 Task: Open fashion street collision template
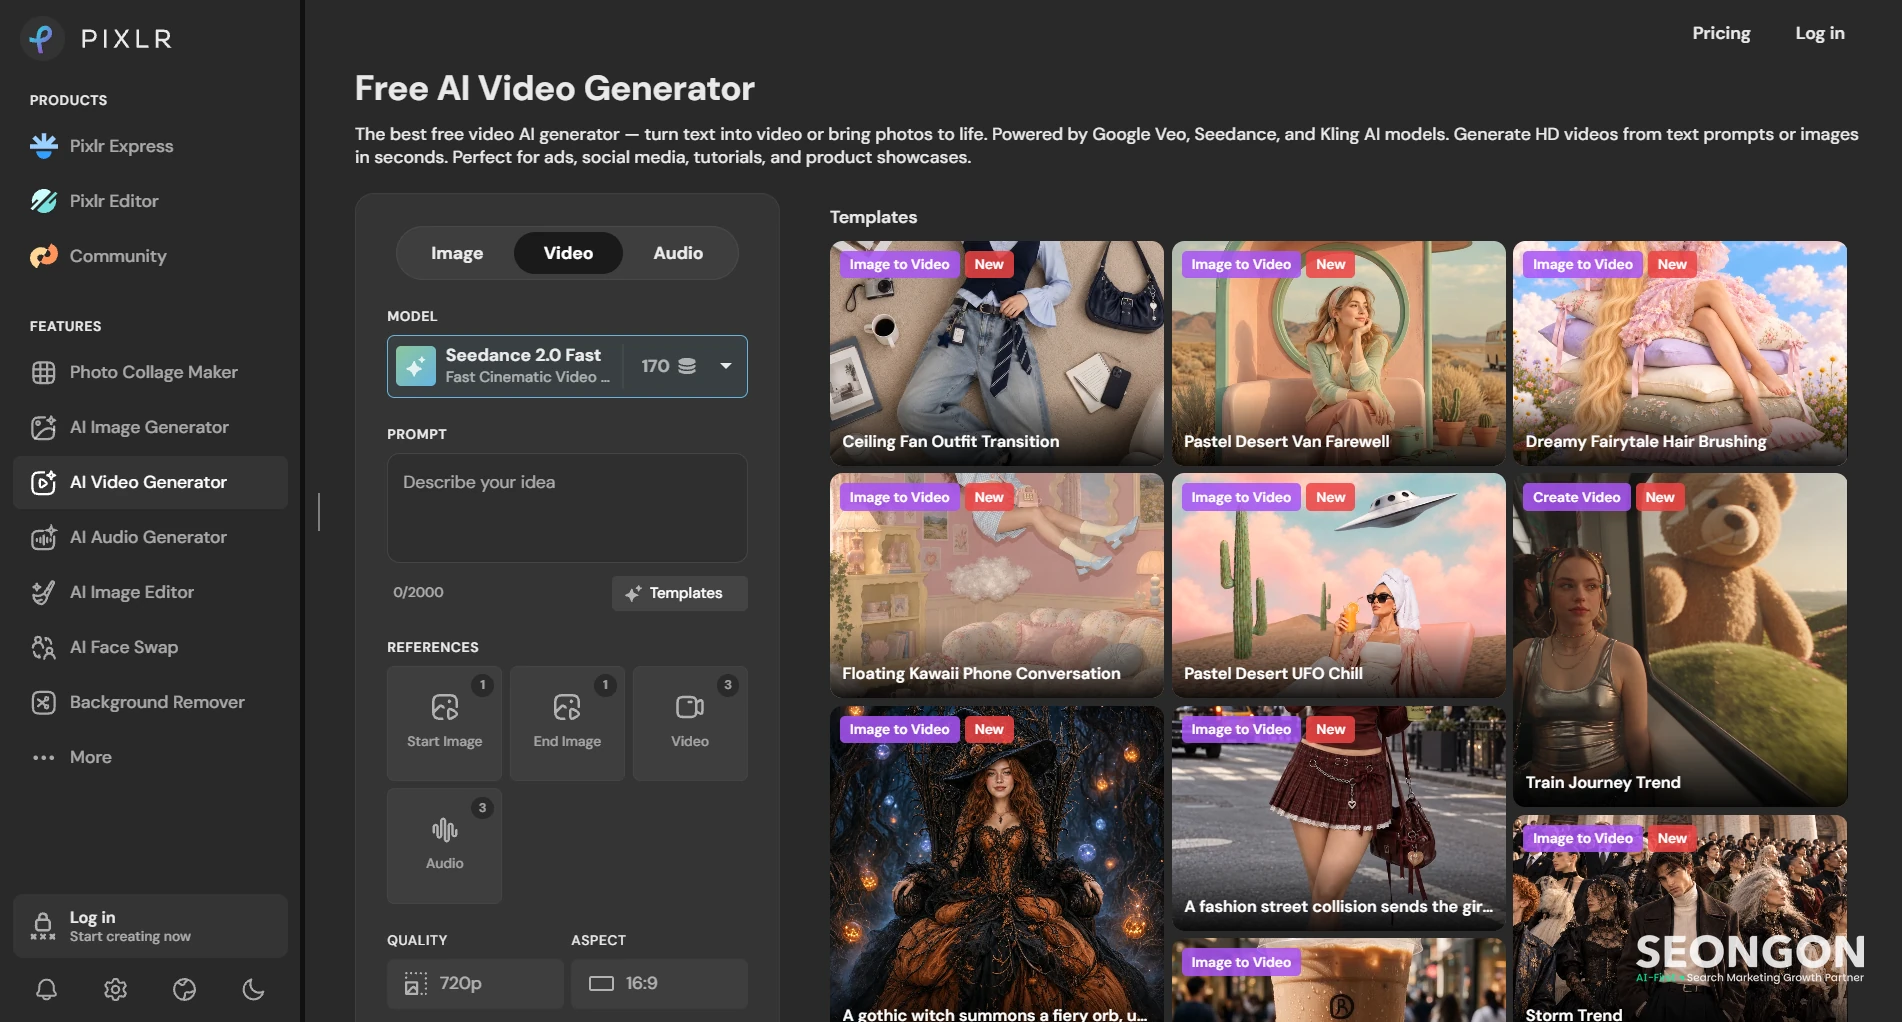point(1339,818)
